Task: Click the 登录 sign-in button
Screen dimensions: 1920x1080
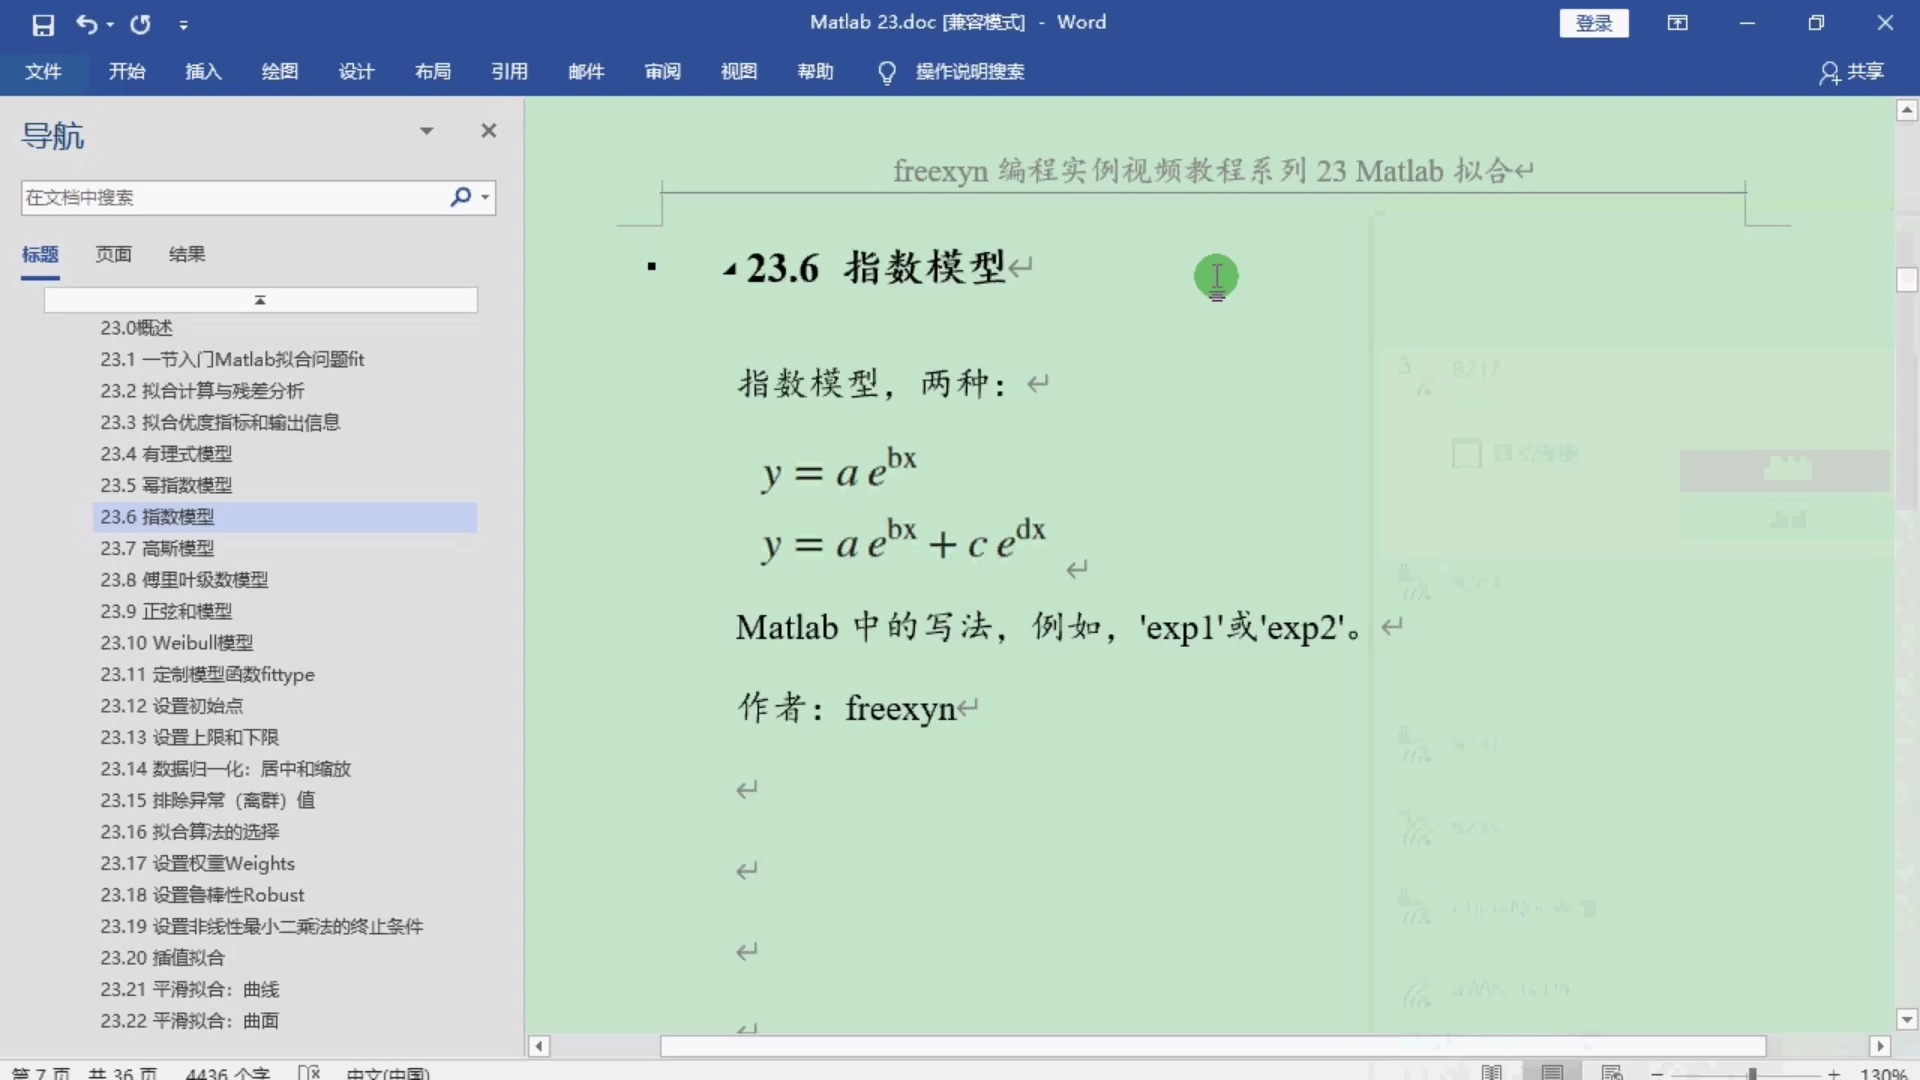Action: point(1592,22)
